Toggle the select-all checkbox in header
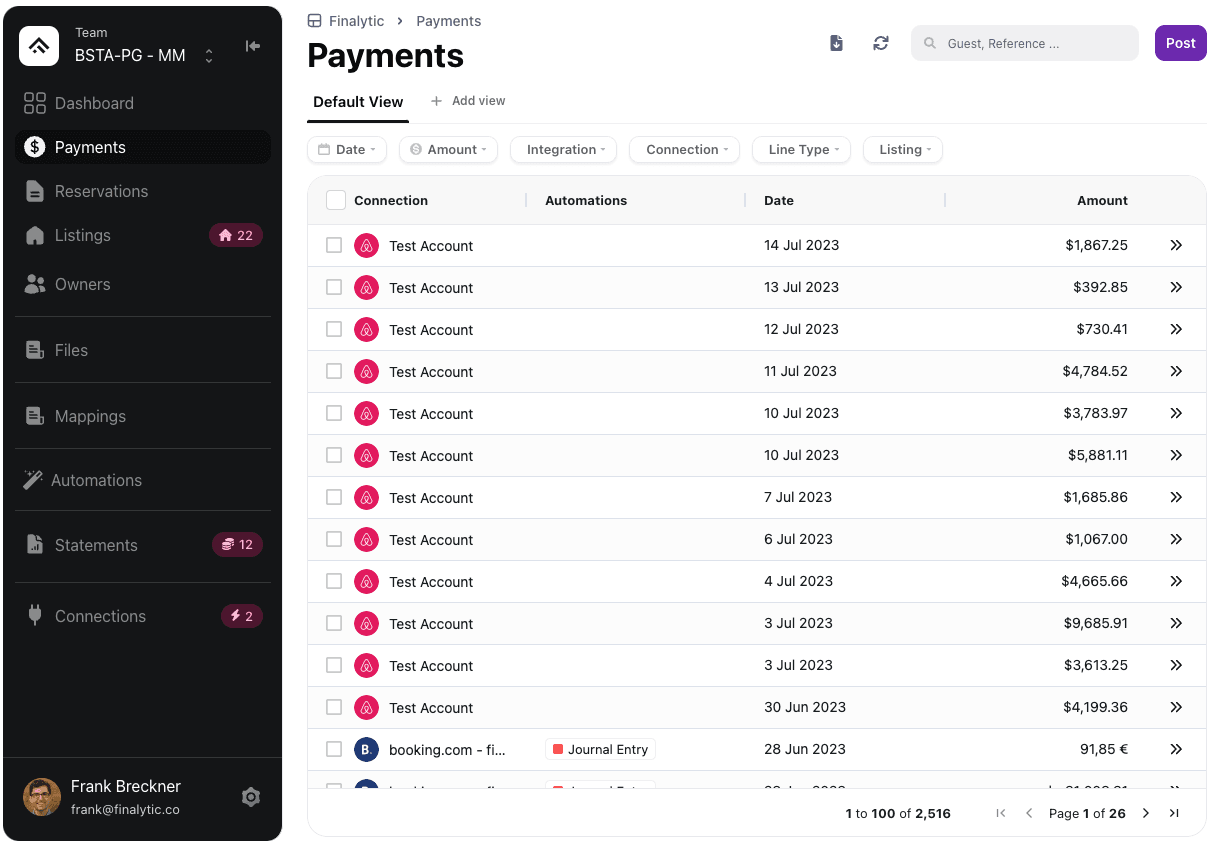The image size is (1219, 845). 336,200
